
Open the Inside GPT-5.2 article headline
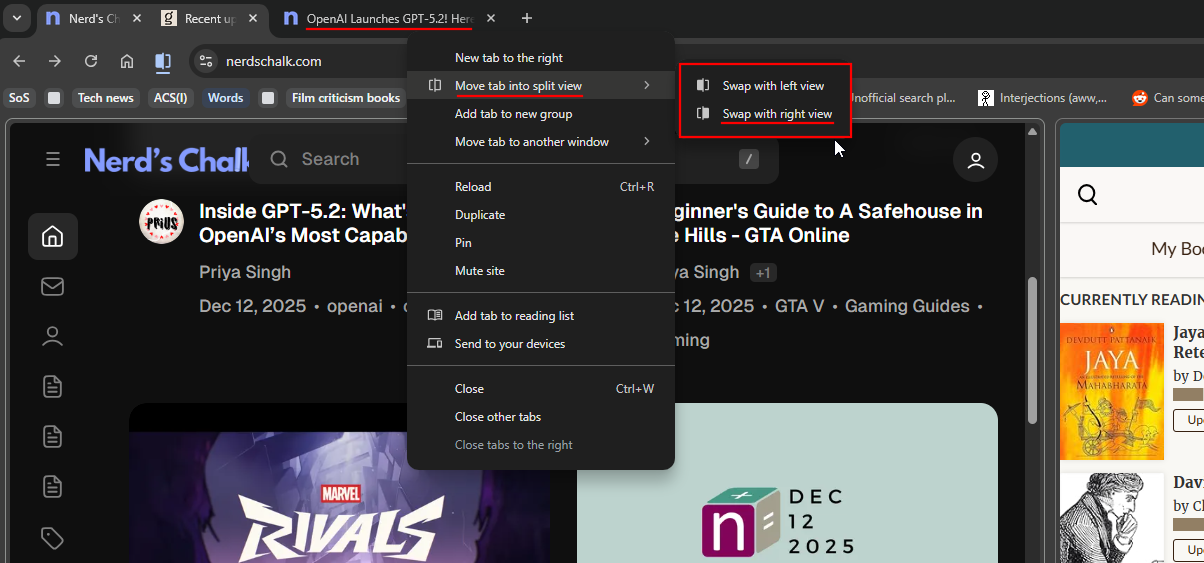click(305, 223)
